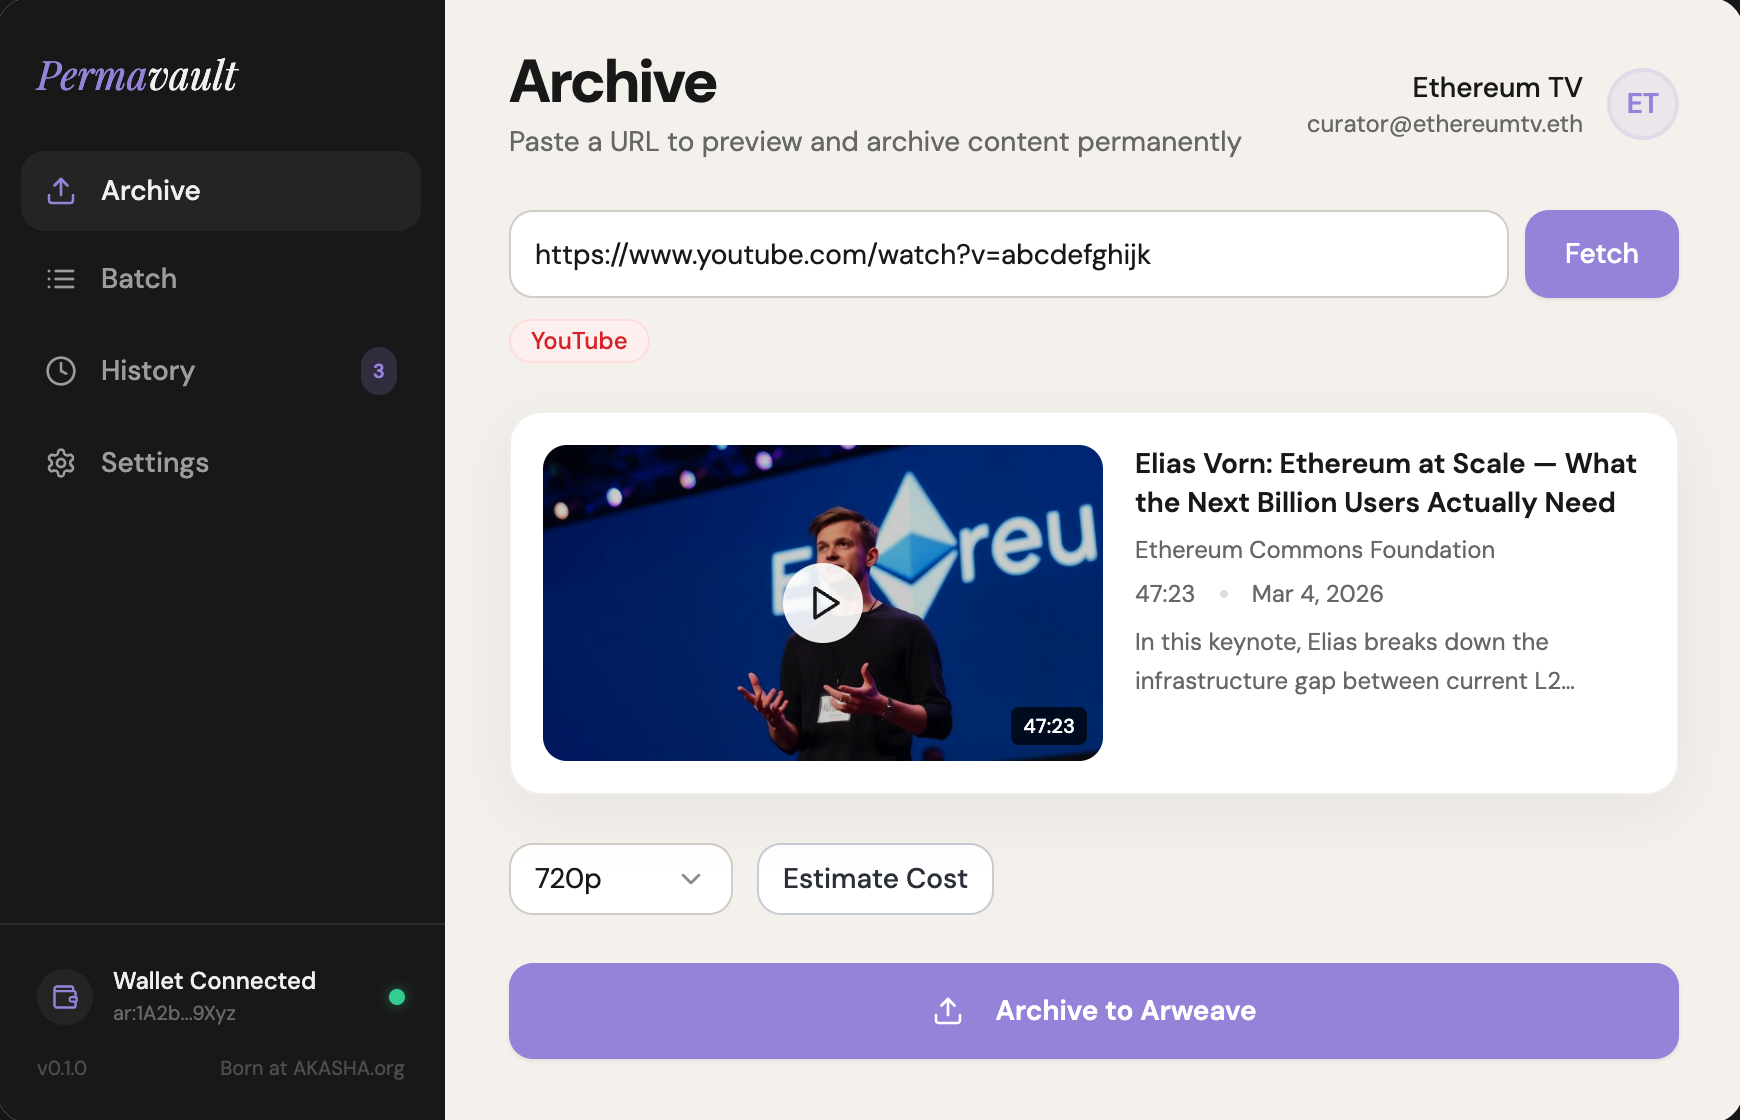Open the 720p resolution dropdown

click(620, 879)
